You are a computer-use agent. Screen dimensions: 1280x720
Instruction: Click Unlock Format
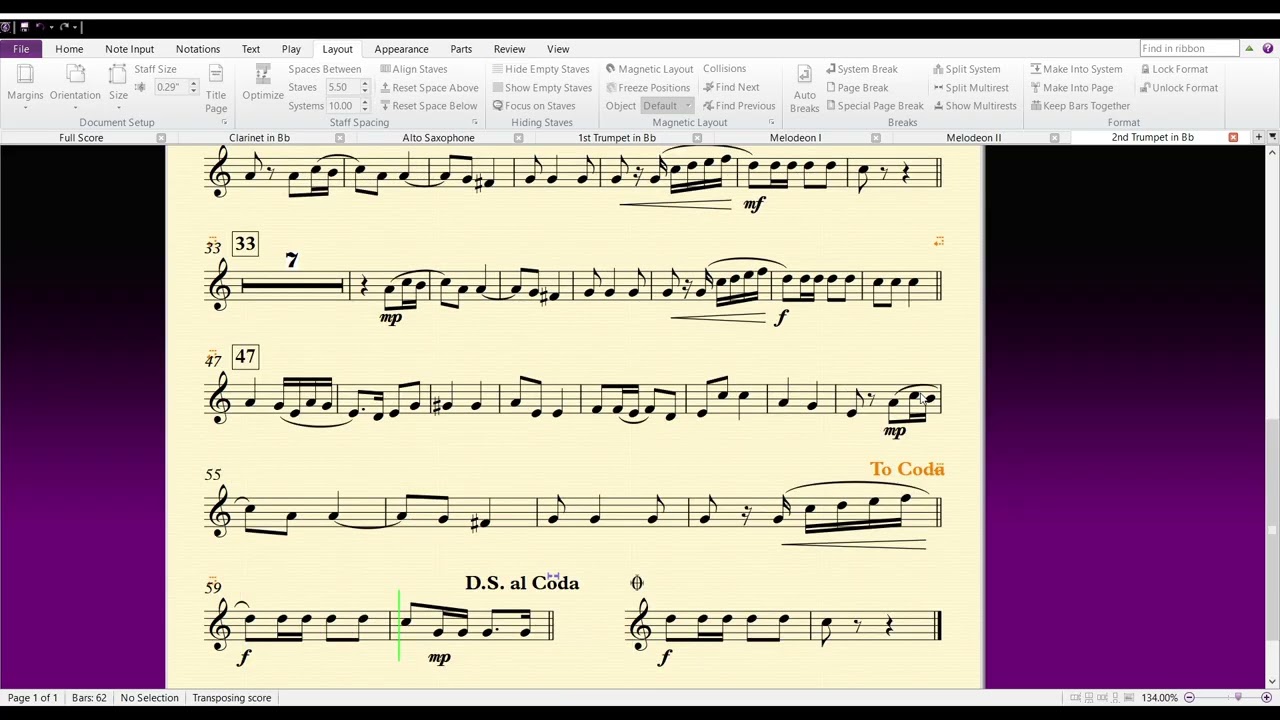1179,88
